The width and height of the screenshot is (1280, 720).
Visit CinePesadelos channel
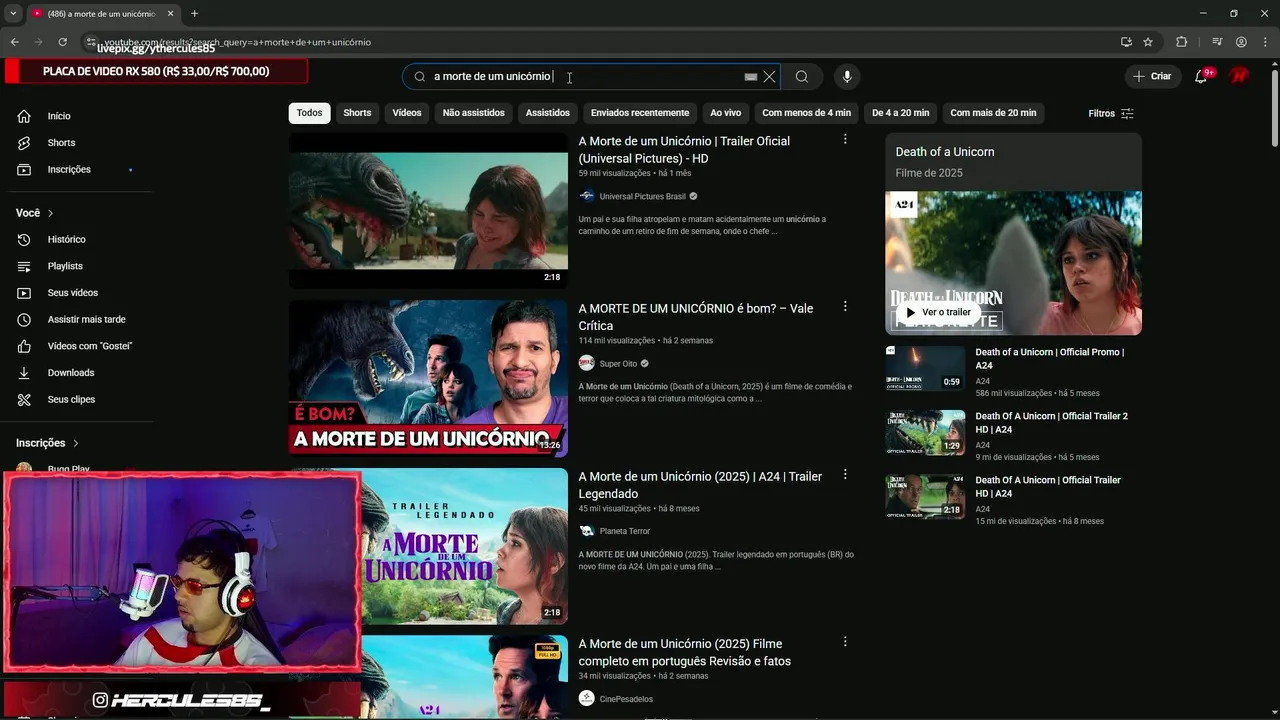click(x=626, y=699)
